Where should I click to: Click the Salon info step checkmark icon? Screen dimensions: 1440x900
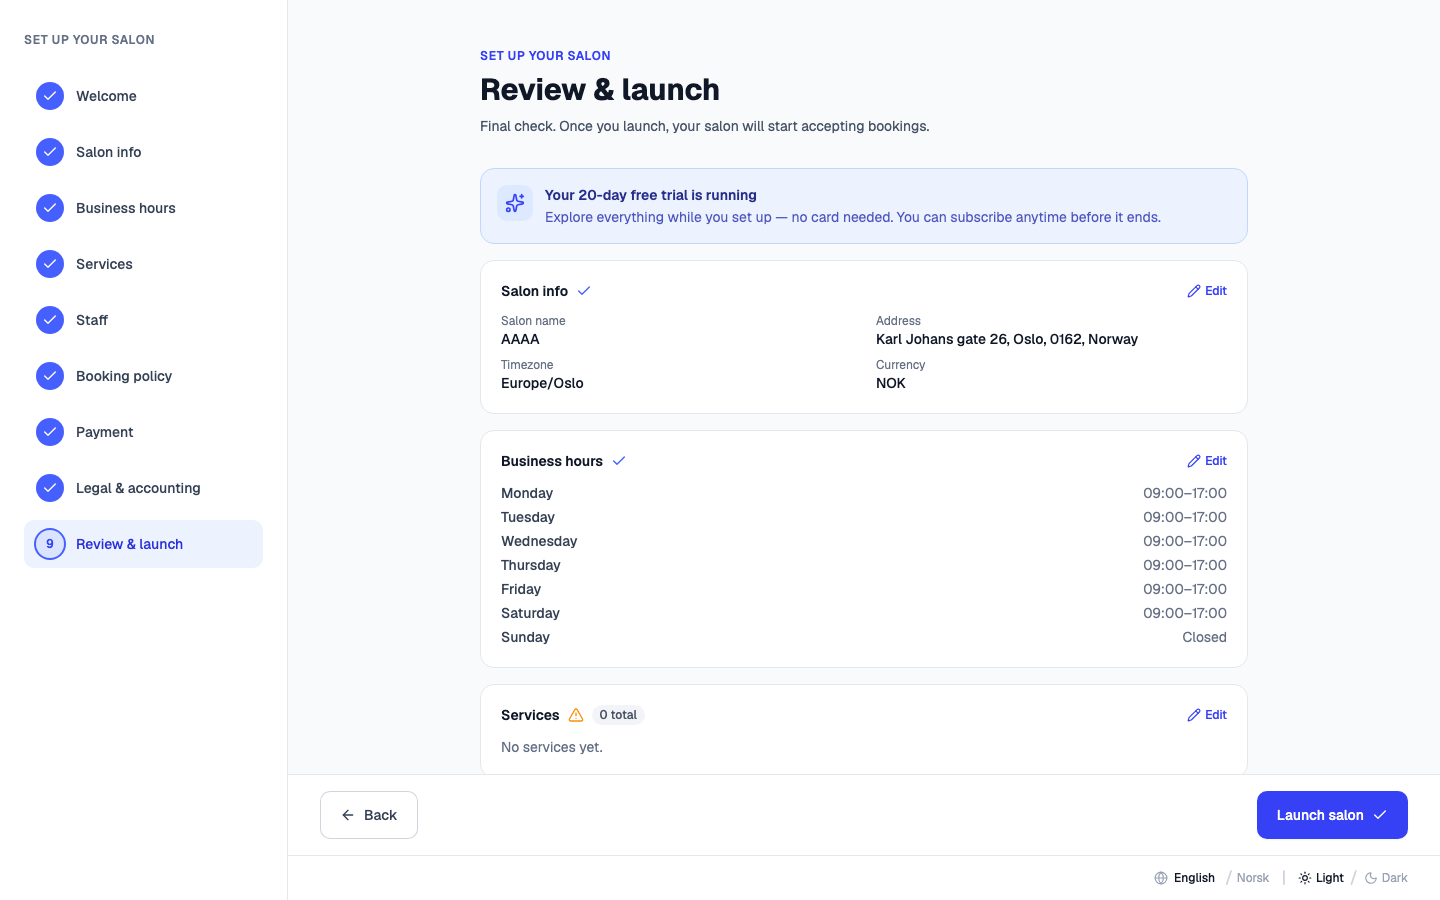[50, 152]
